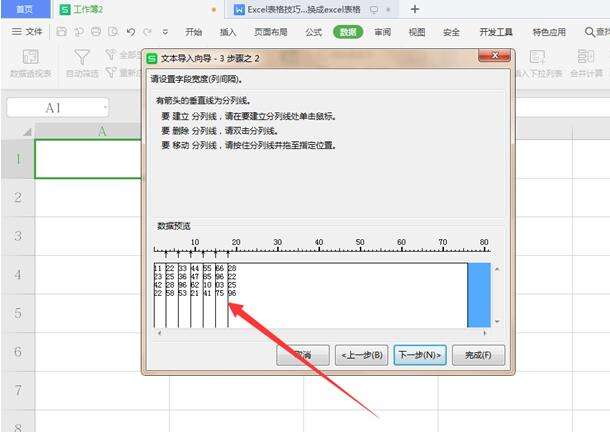Image resolution: width=610 pixels, height=432 pixels.
Task: Close the Excel表格技巧 document tab
Action: click(x=388, y=9)
